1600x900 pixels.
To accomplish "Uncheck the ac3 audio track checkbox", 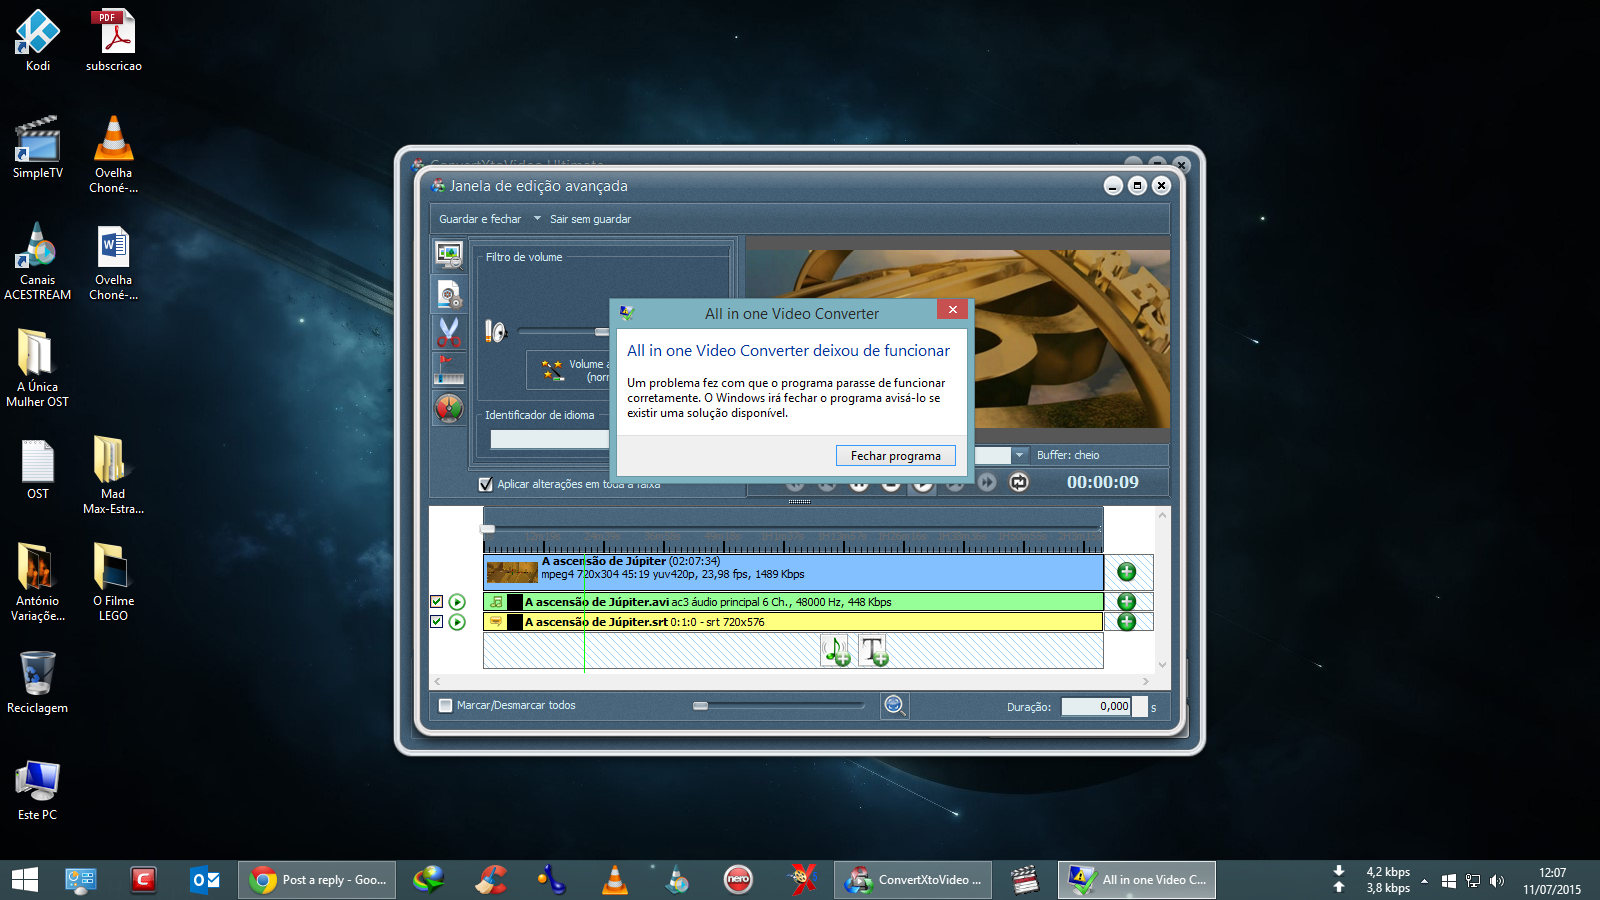I will (x=437, y=602).
